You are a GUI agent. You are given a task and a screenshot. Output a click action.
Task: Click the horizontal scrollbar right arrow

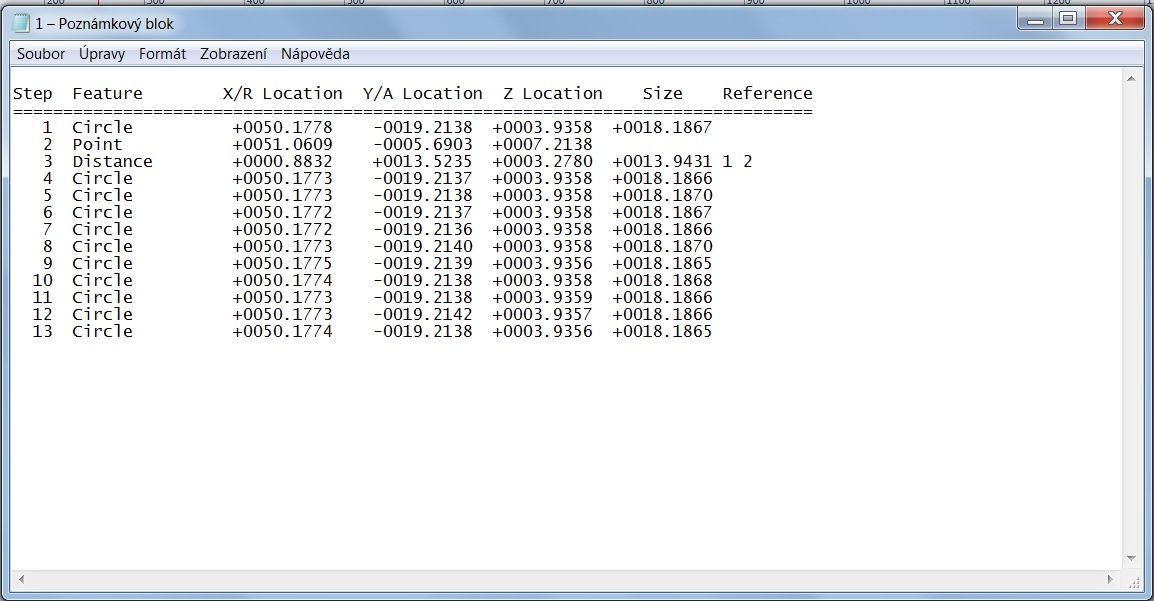click(x=1111, y=579)
